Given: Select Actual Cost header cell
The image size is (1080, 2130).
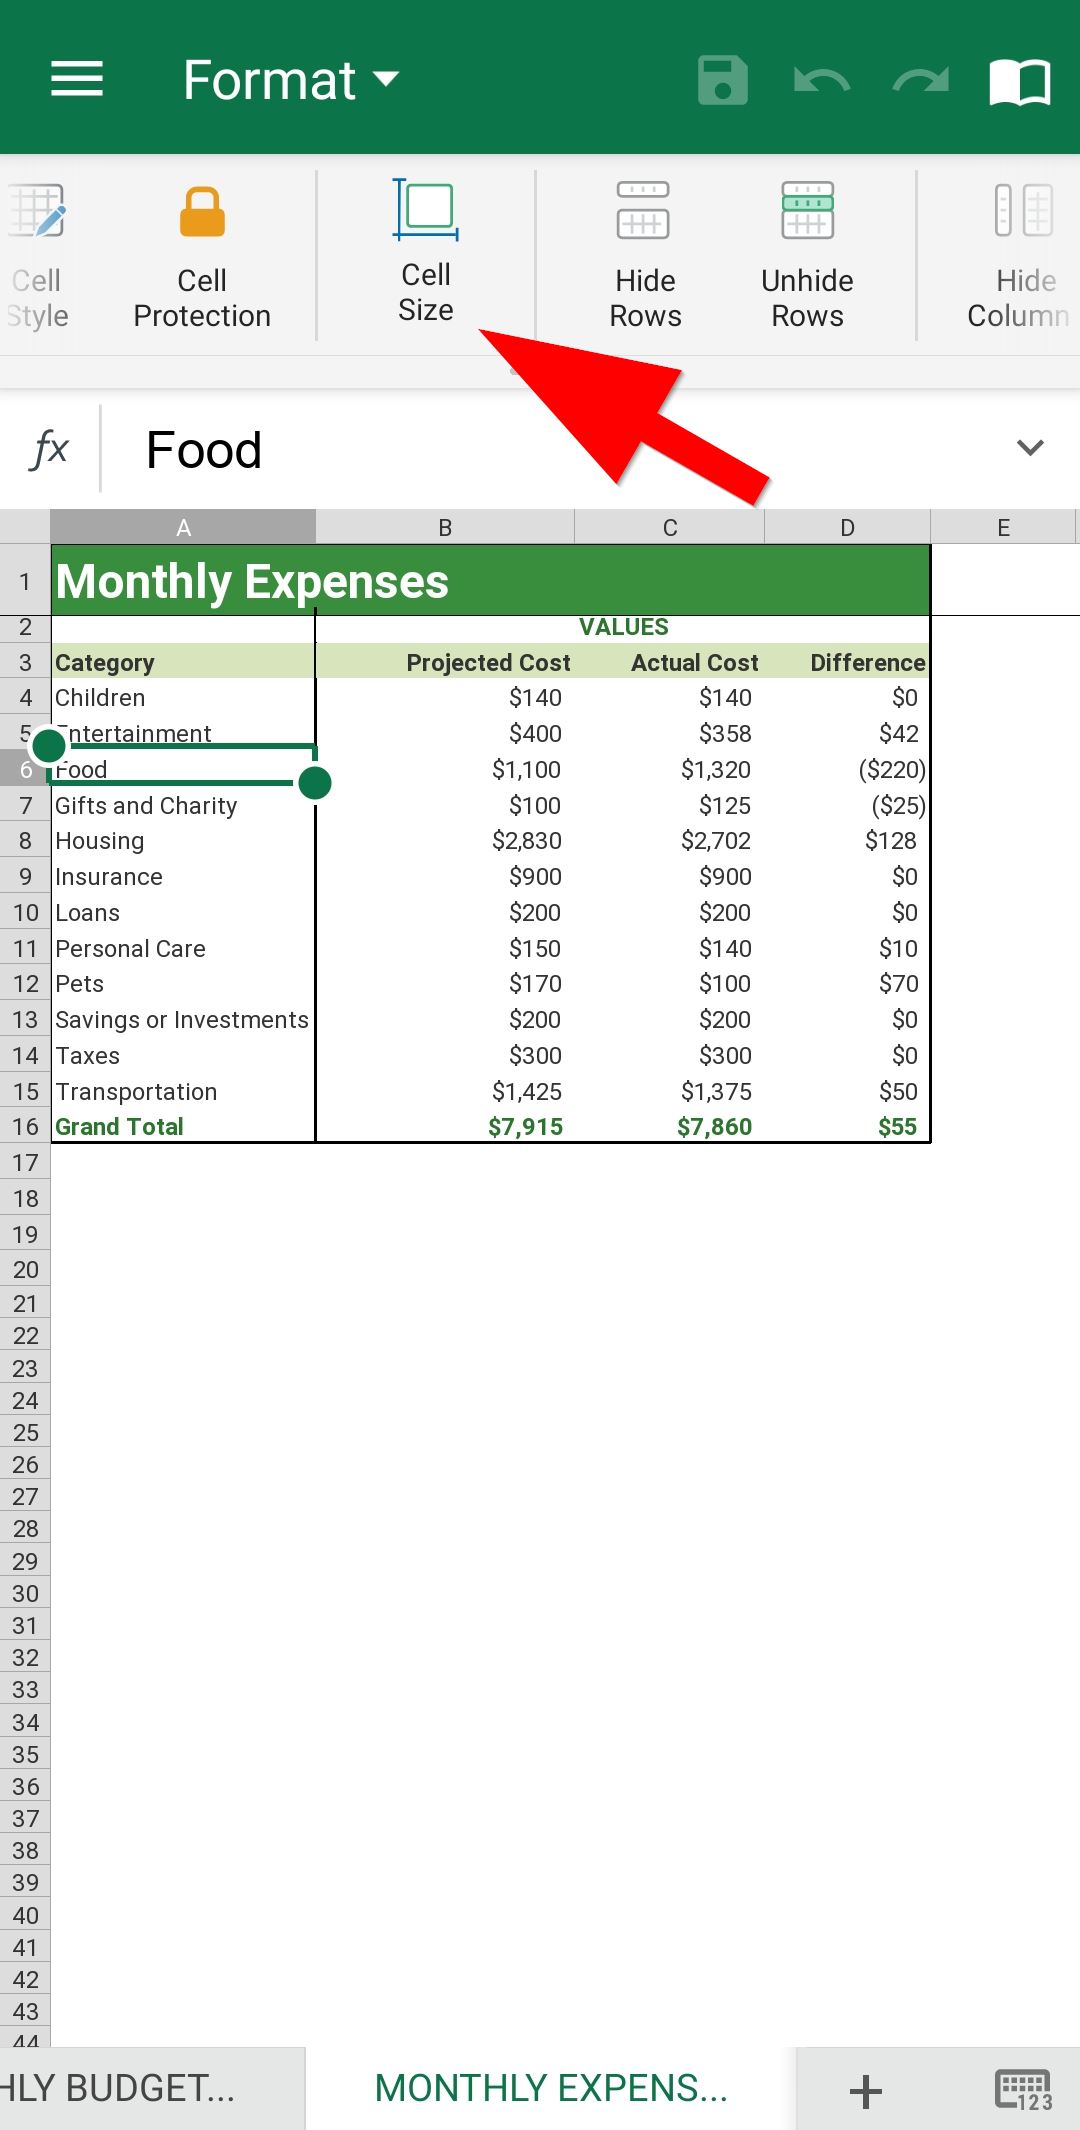Looking at the screenshot, I should pos(670,662).
